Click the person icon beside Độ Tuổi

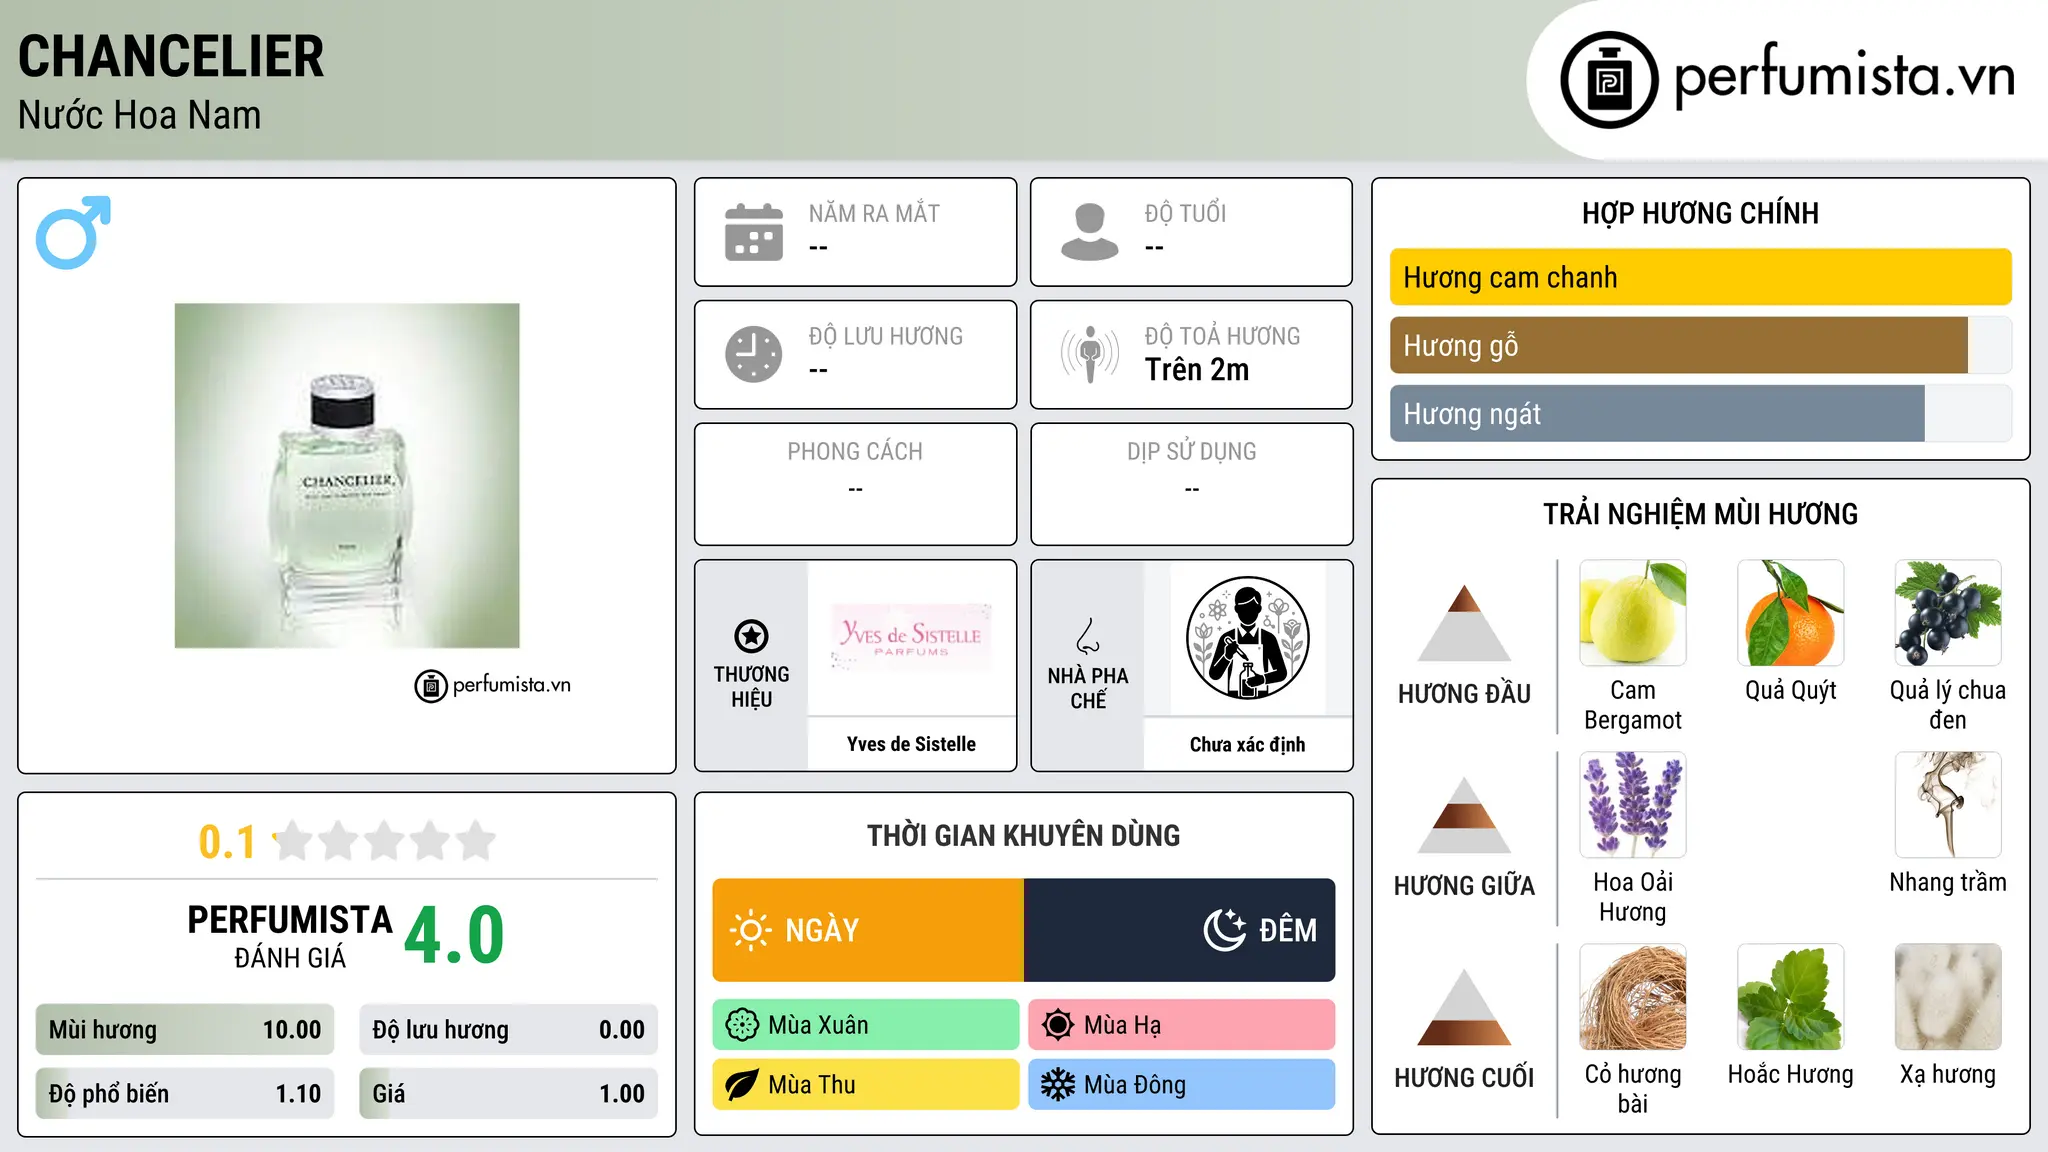coord(1089,232)
